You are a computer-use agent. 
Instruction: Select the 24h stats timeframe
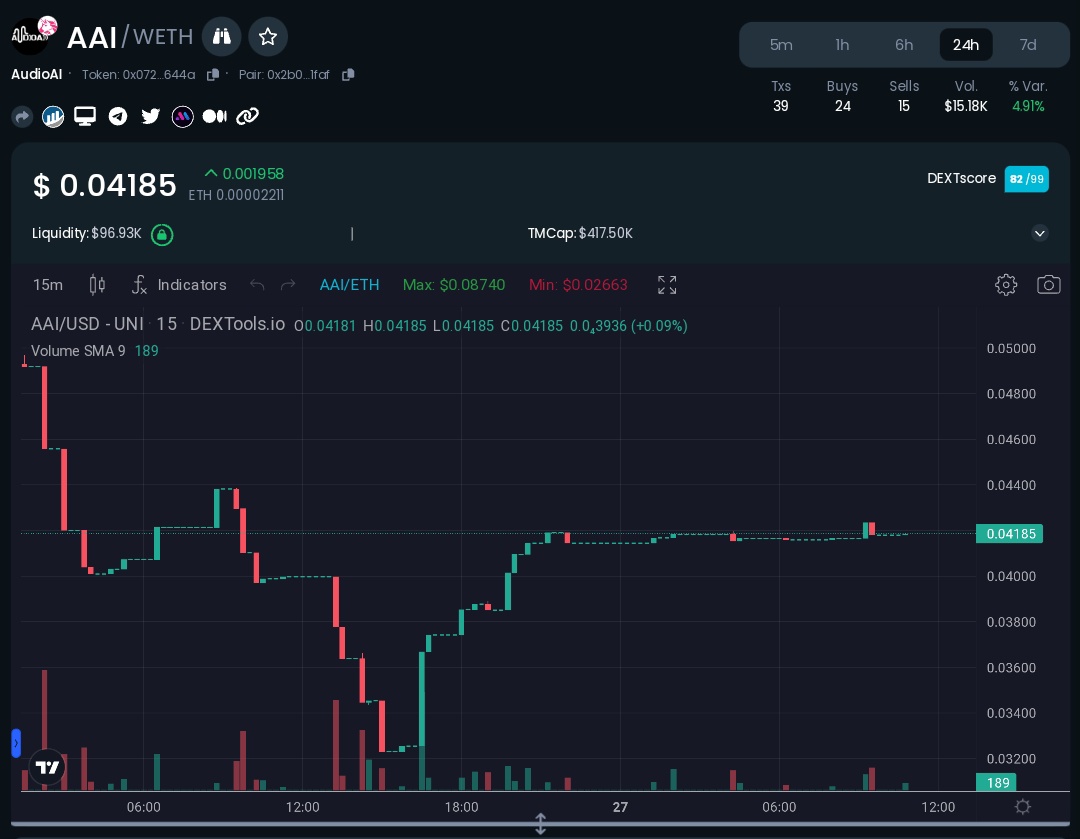click(x=966, y=45)
